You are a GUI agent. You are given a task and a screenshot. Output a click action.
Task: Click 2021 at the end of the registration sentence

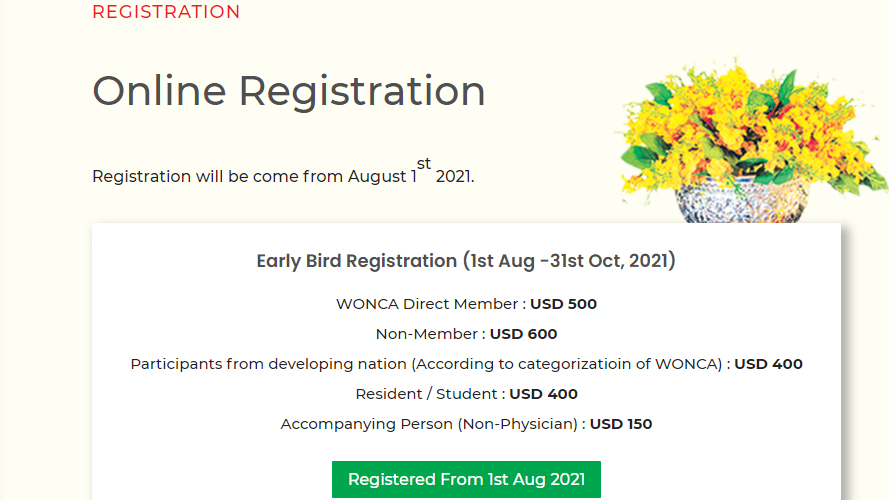(454, 176)
